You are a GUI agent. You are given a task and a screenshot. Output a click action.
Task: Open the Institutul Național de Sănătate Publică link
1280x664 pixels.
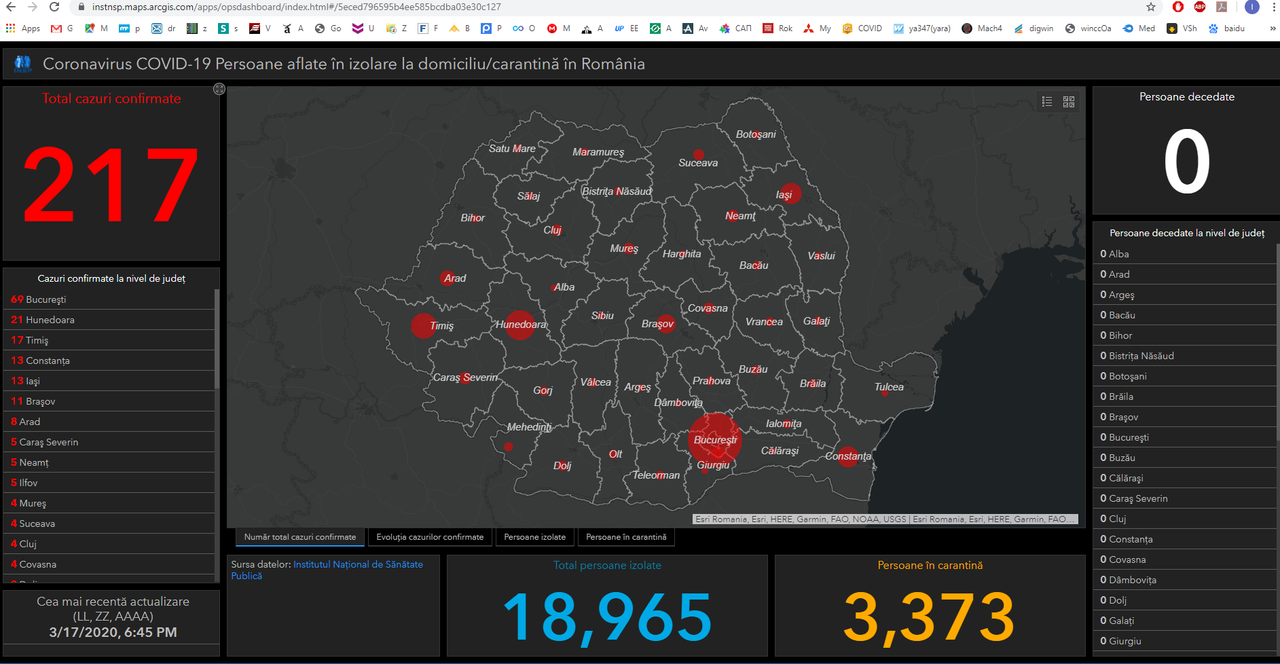(x=327, y=570)
